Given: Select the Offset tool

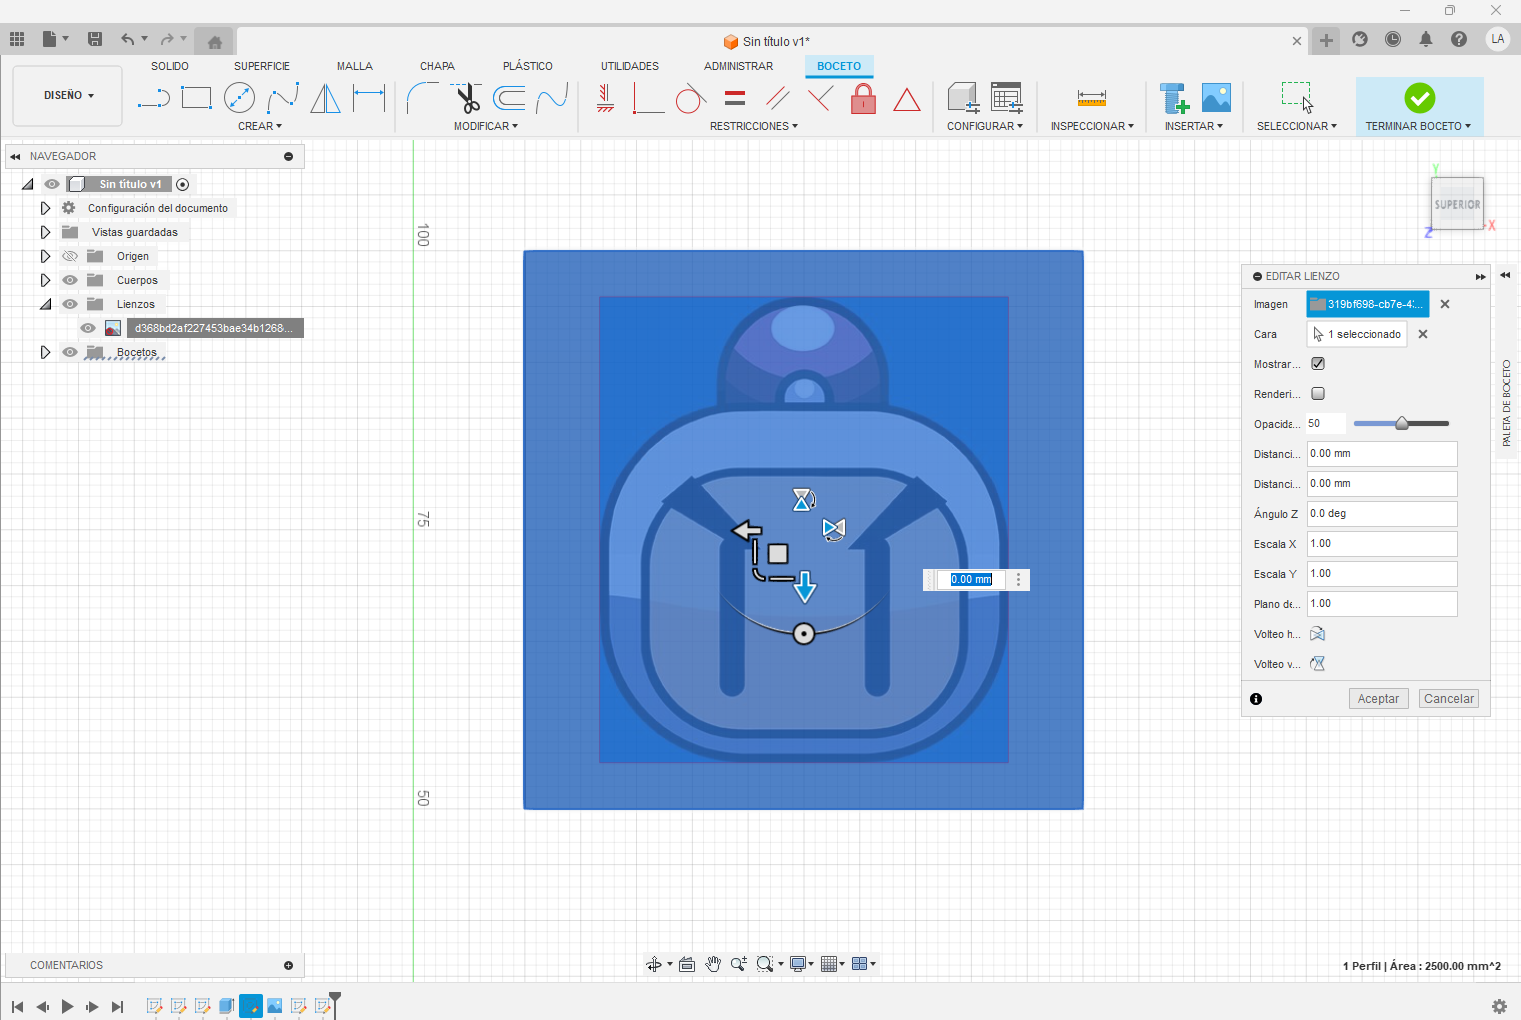Looking at the screenshot, I should (x=509, y=98).
